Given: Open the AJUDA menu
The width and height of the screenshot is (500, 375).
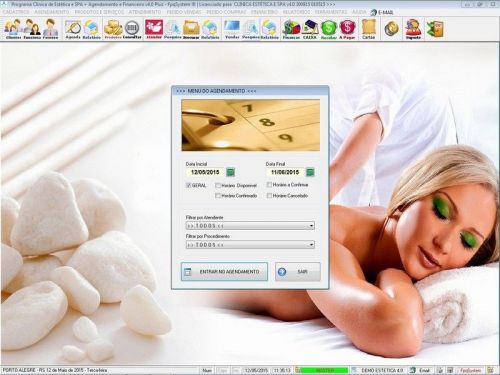Looking at the screenshot, I should click(x=359, y=12).
